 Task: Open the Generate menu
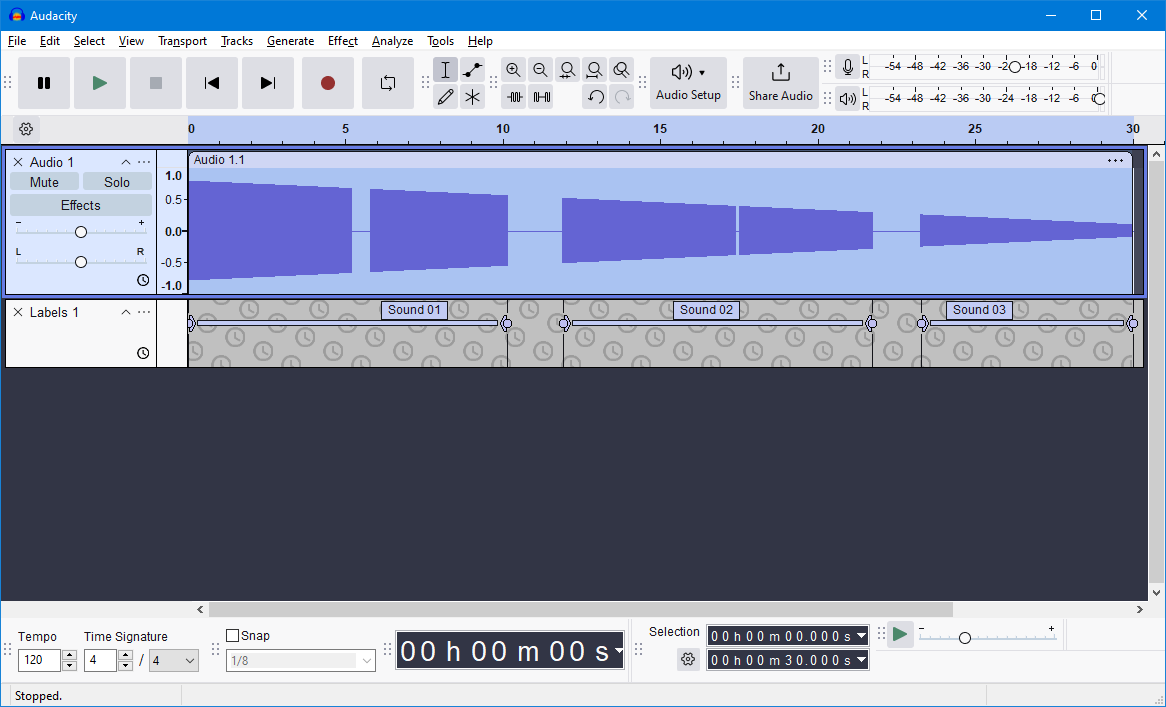pyautogui.click(x=290, y=41)
